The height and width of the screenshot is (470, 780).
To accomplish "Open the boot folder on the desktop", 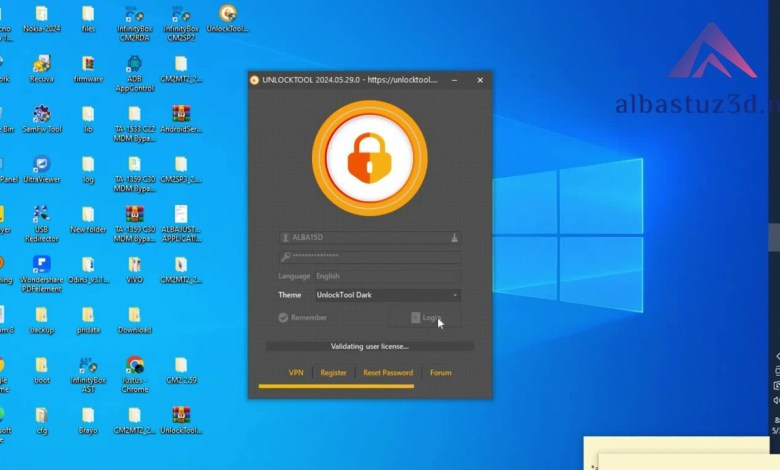I will pos(42,371).
